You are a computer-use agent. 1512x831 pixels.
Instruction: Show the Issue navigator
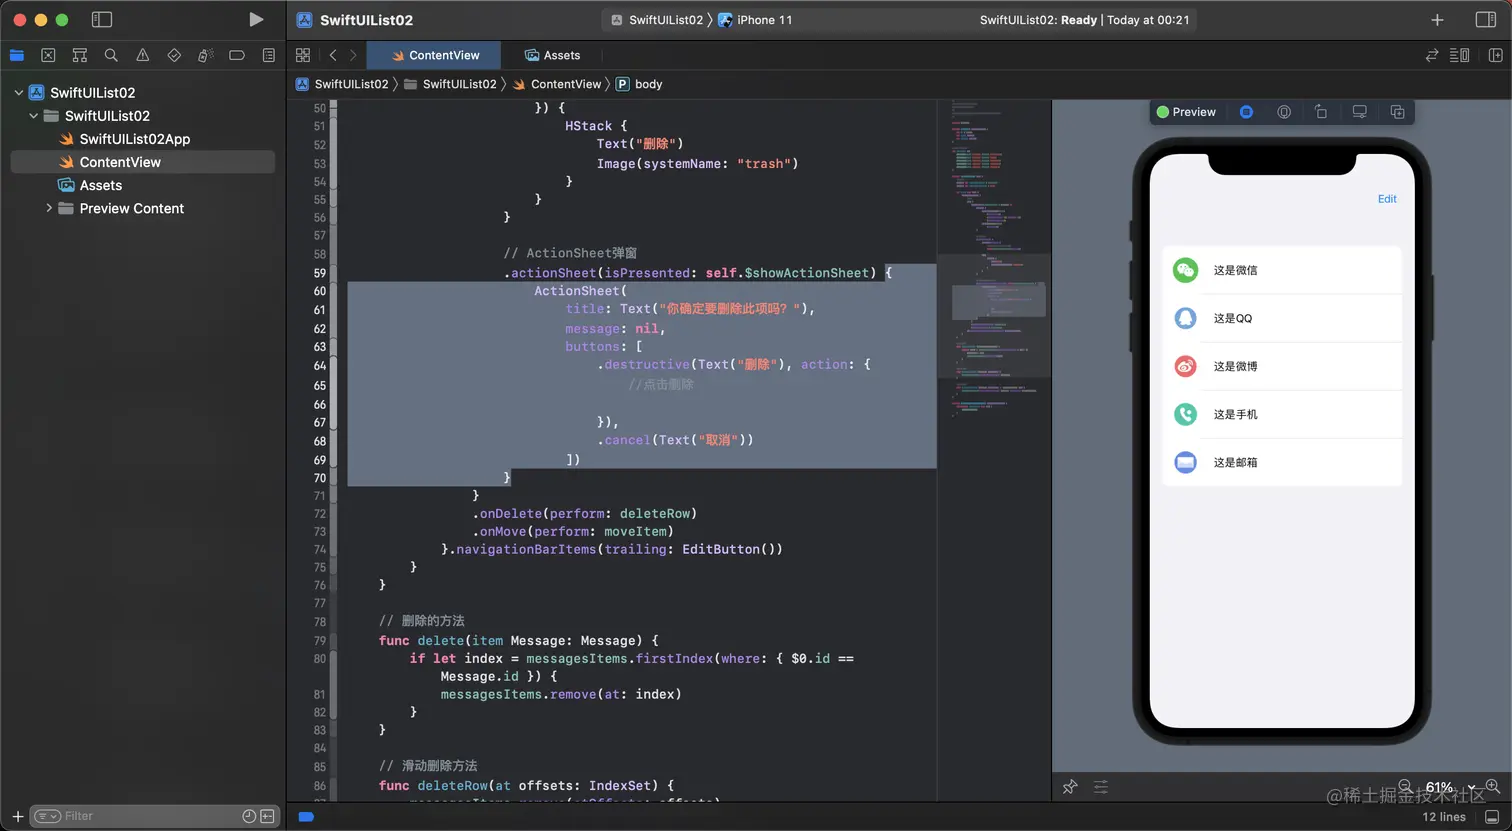coord(142,55)
